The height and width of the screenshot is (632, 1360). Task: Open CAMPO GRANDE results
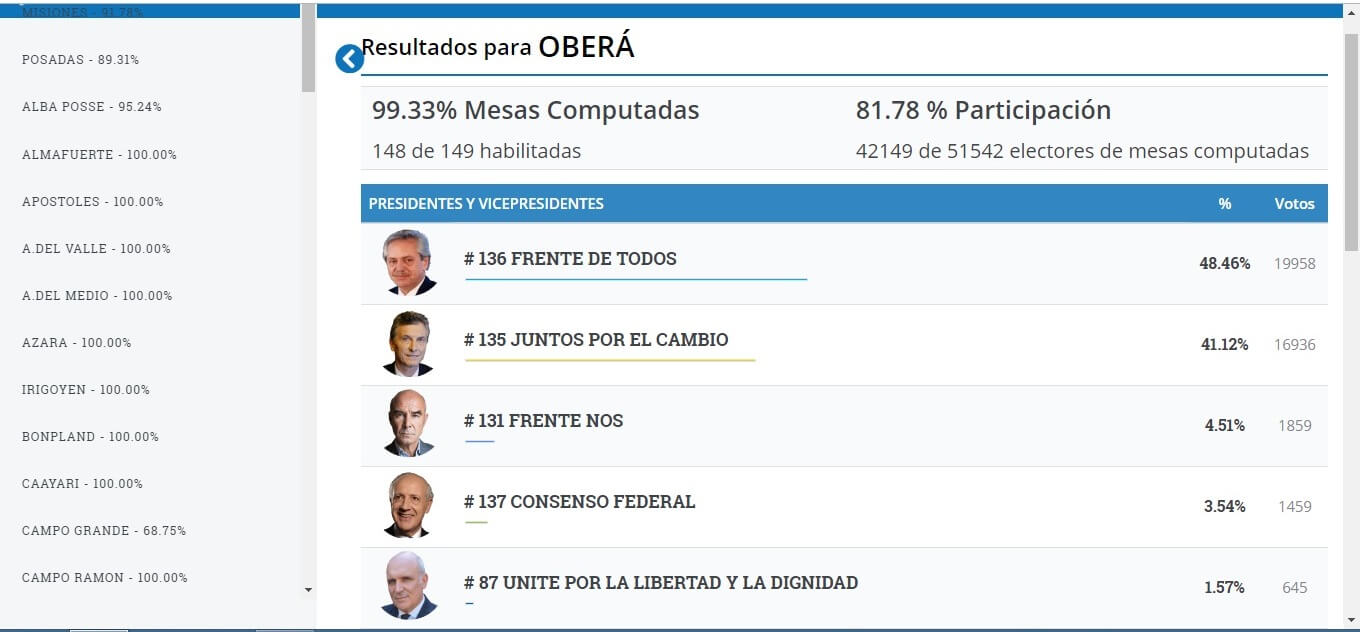[x=104, y=531]
